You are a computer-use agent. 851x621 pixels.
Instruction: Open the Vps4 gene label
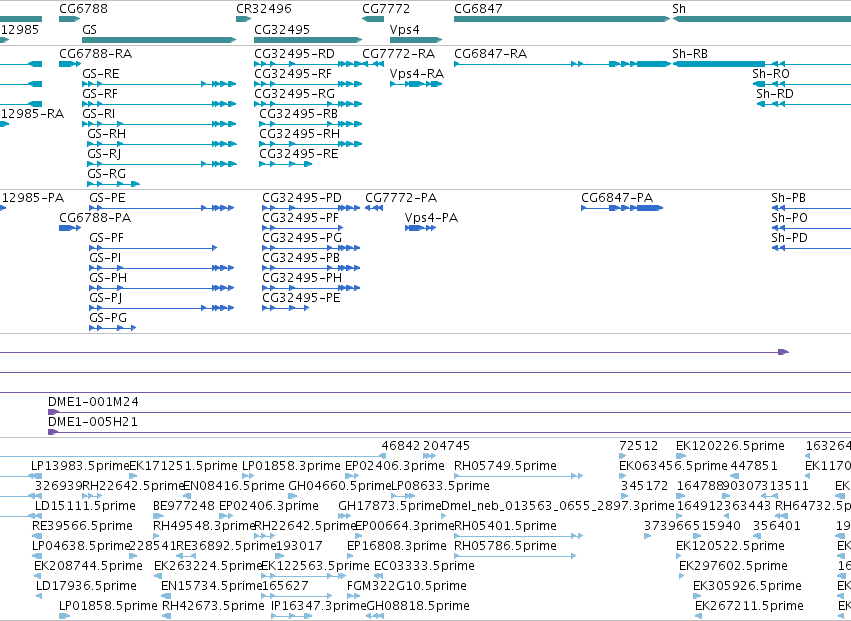(x=405, y=29)
